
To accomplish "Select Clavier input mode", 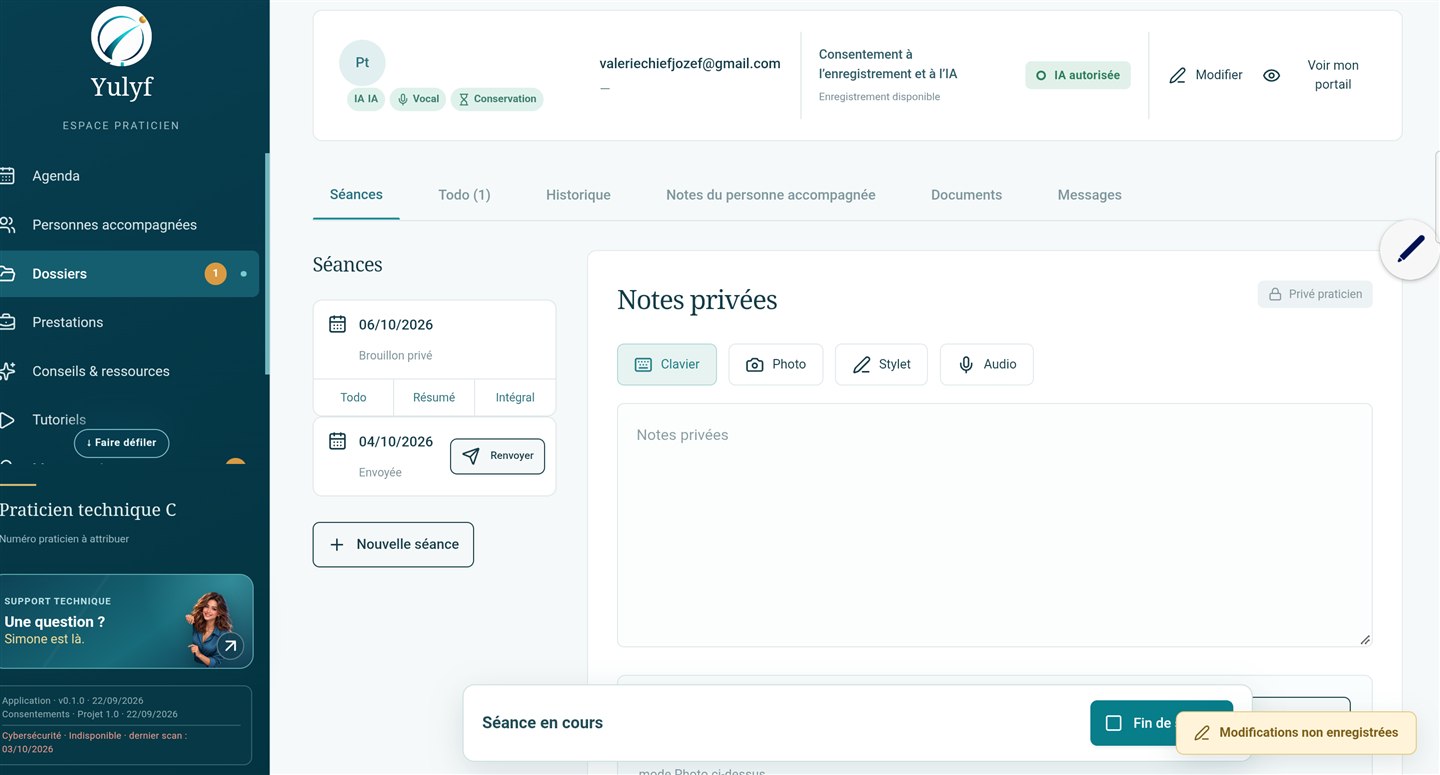I will point(667,365).
